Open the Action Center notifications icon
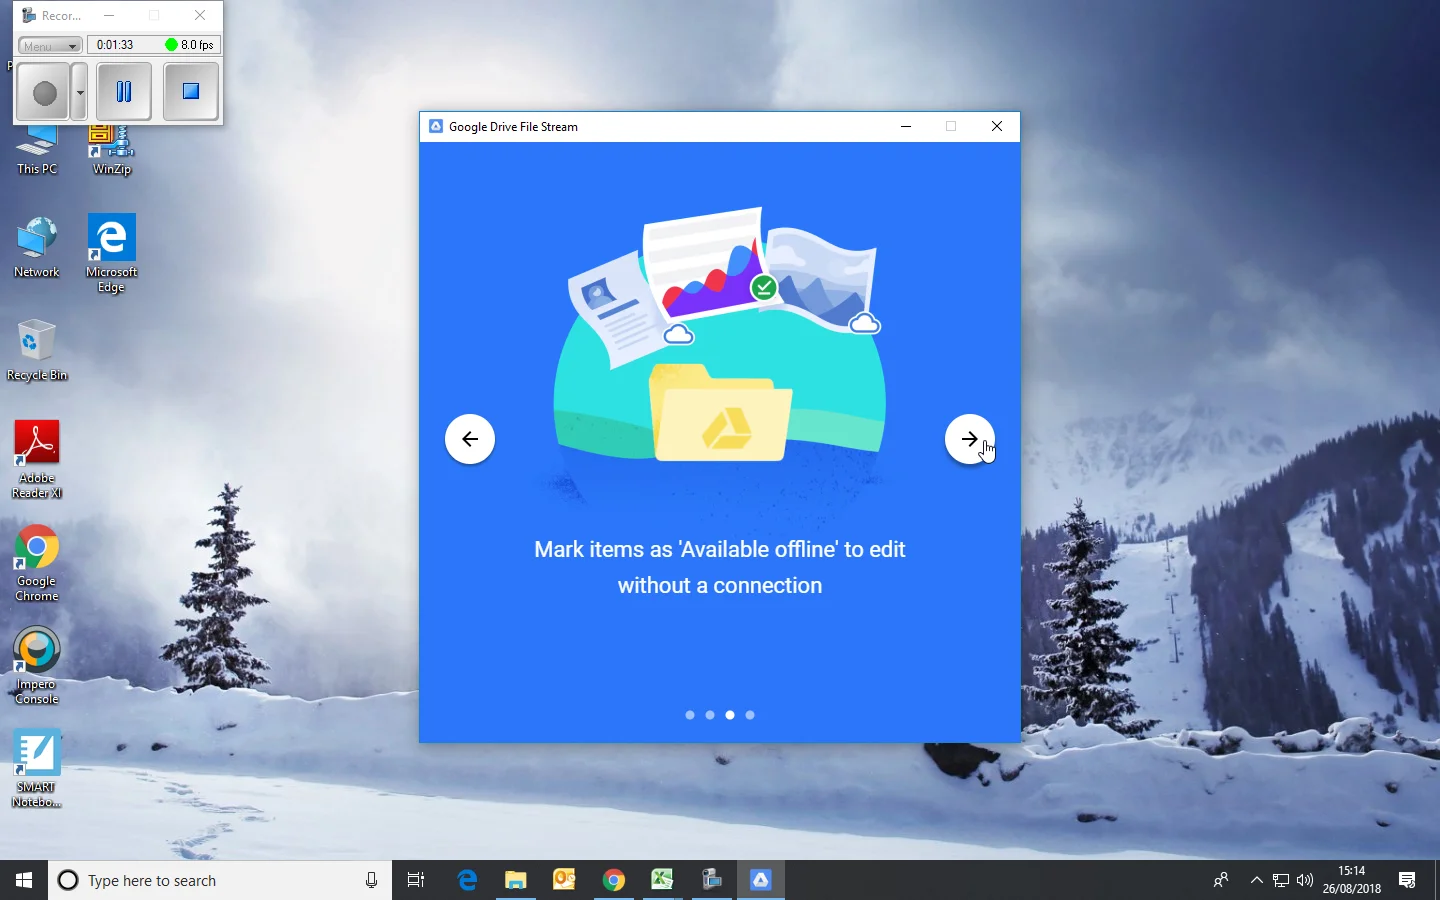The image size is (1440, 900). [x=1407, y=880]
